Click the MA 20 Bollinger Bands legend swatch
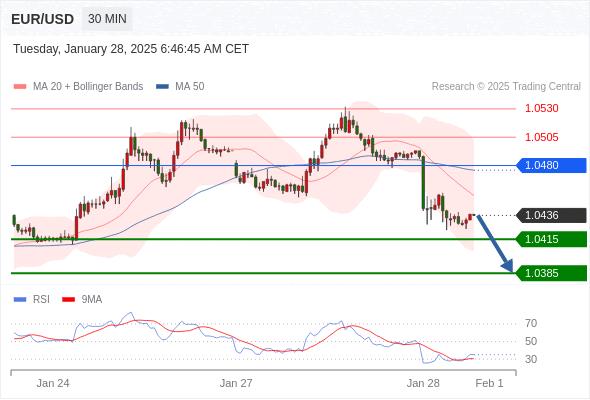The image size is (590, 400). (x=20, y=87)
